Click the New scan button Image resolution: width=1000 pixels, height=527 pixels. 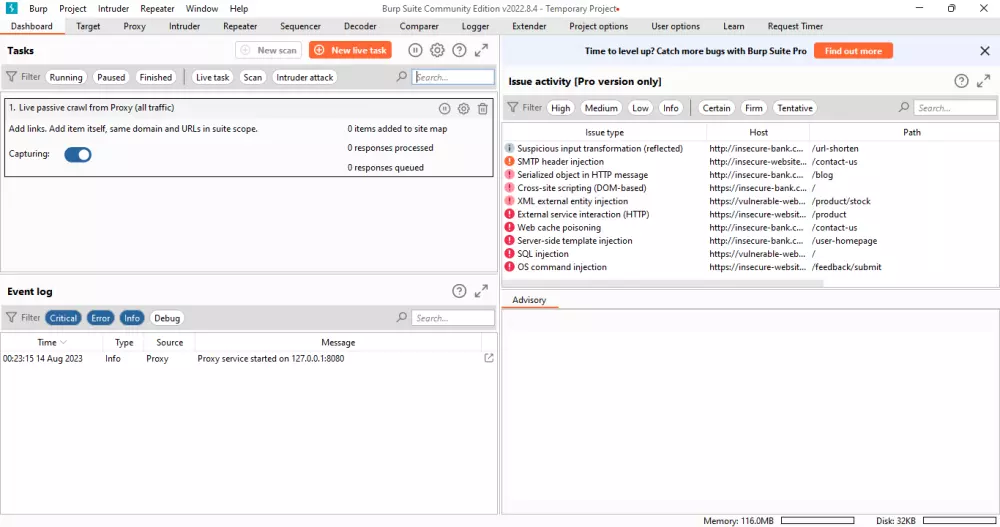tap(269, 50)
